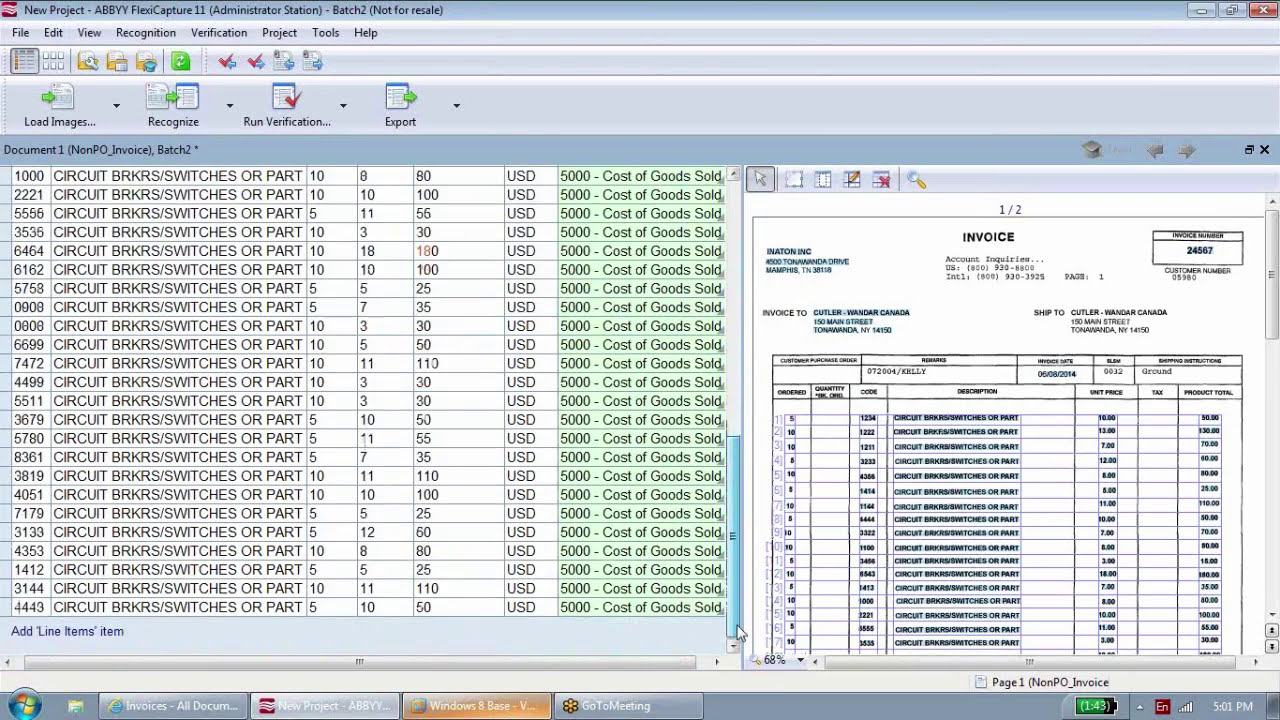Show hidden system tray icons arrow
This screenshot has height=720, width=1280.
tap(1139, 706)
